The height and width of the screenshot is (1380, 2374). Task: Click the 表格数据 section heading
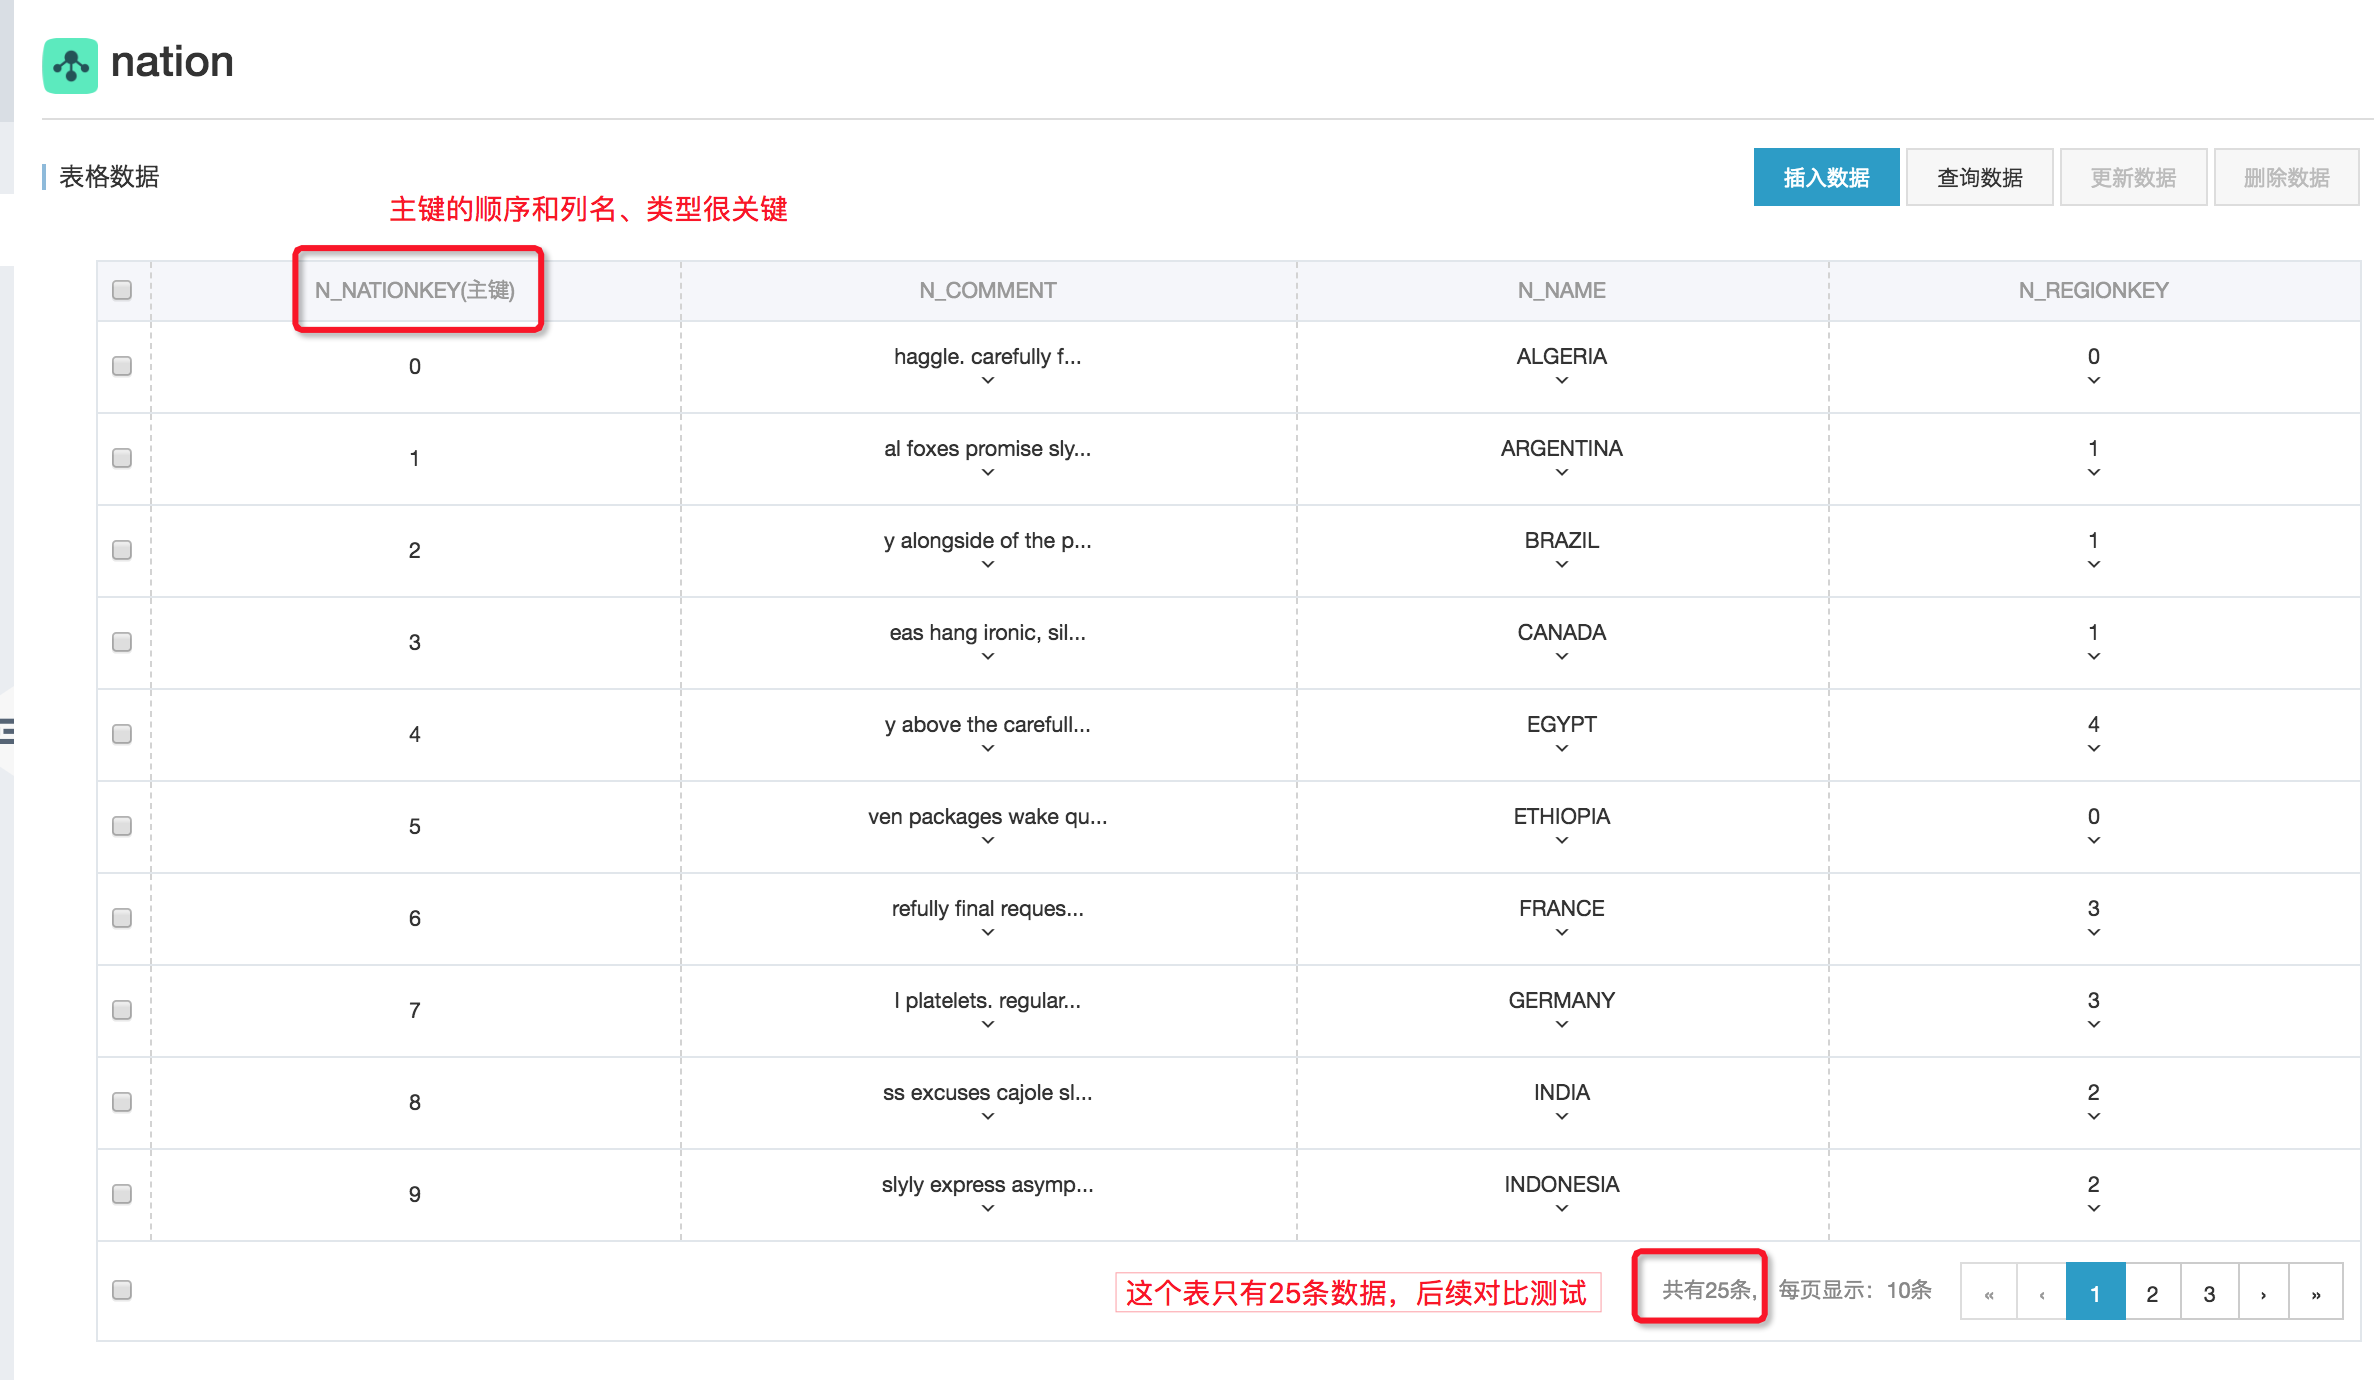[x=109, y=177]
